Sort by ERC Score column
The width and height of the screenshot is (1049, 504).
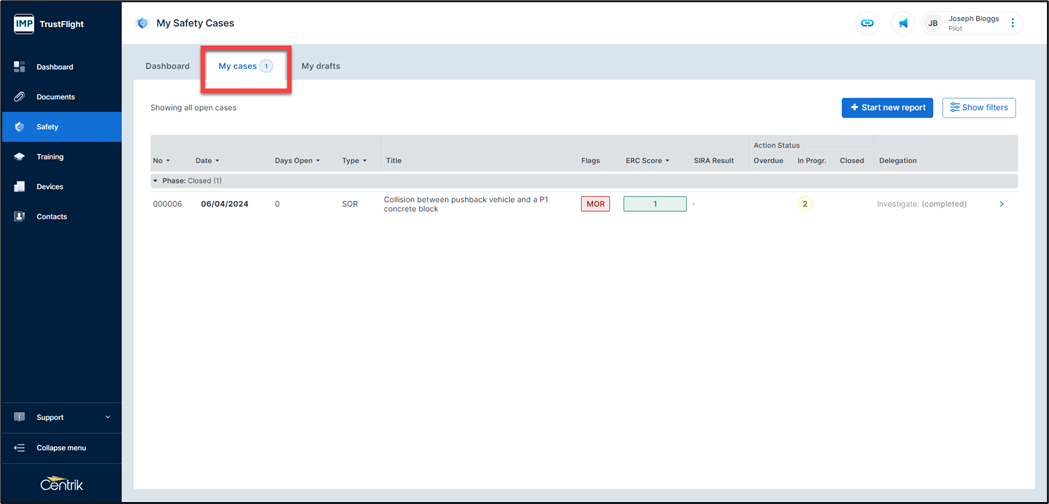647,160
